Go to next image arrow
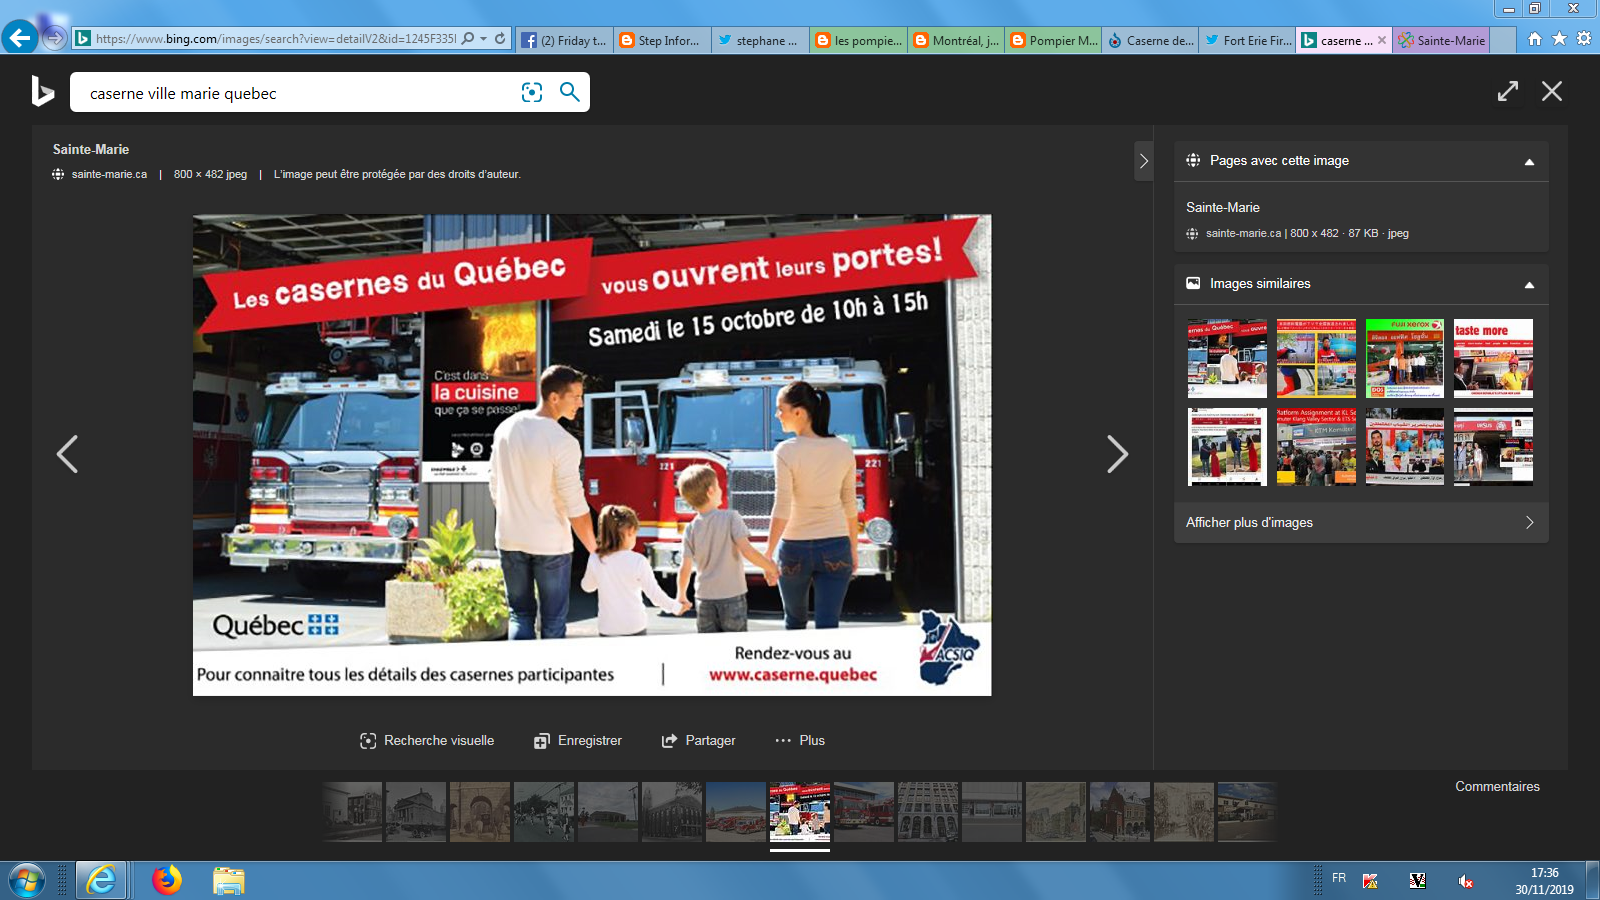This screenshot has height=900, width=1600. click(1117, 454)
